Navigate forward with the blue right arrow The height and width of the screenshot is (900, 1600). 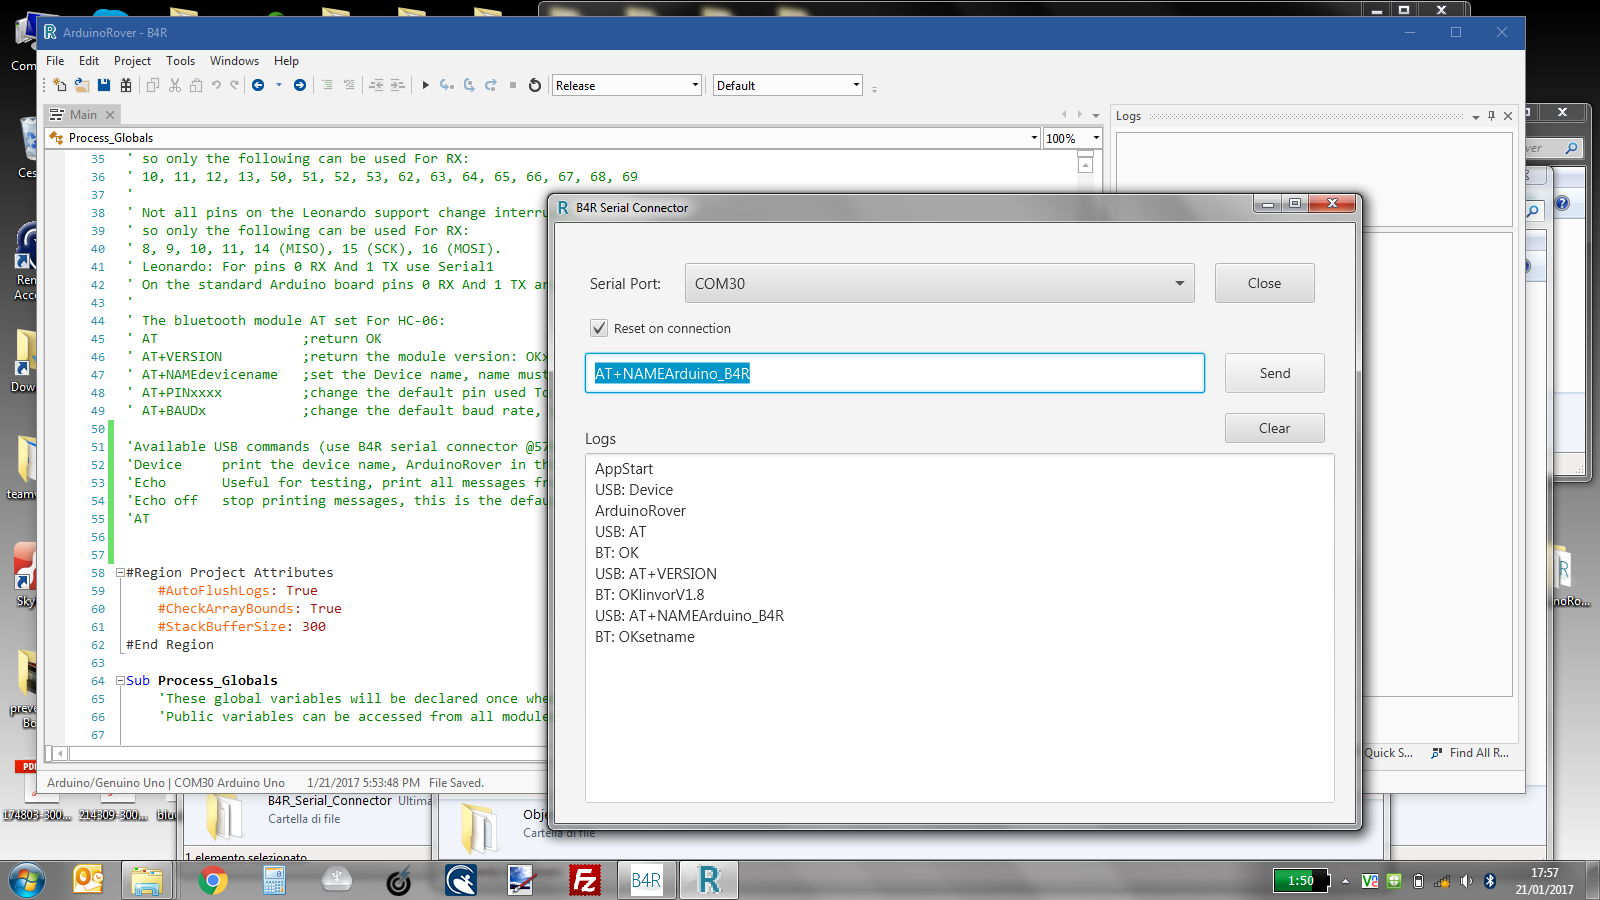pos(300,85)
